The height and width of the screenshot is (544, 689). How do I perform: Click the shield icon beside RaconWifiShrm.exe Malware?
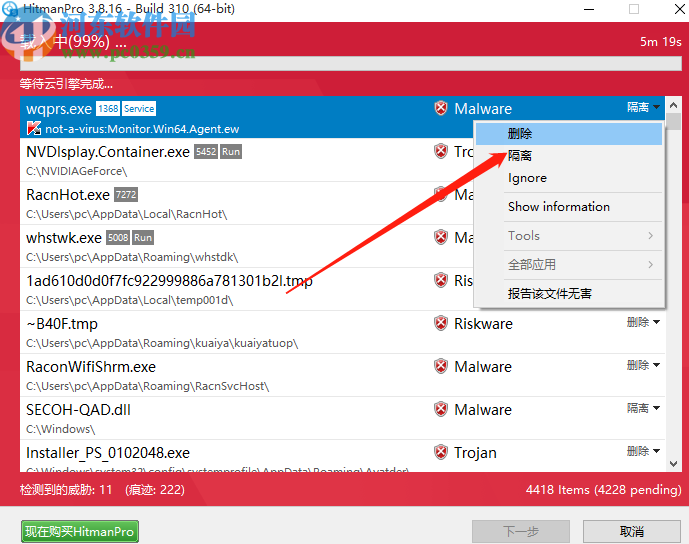tap(441, 366)
